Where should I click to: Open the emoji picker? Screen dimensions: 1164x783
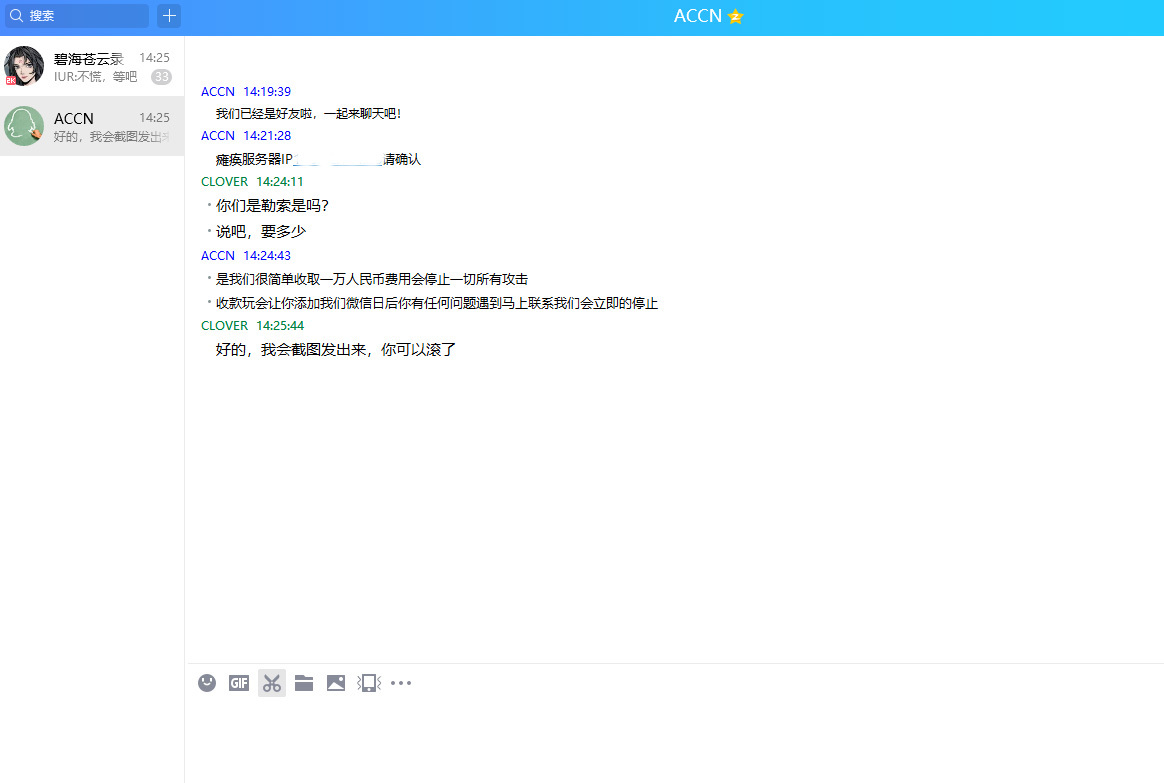207,683
